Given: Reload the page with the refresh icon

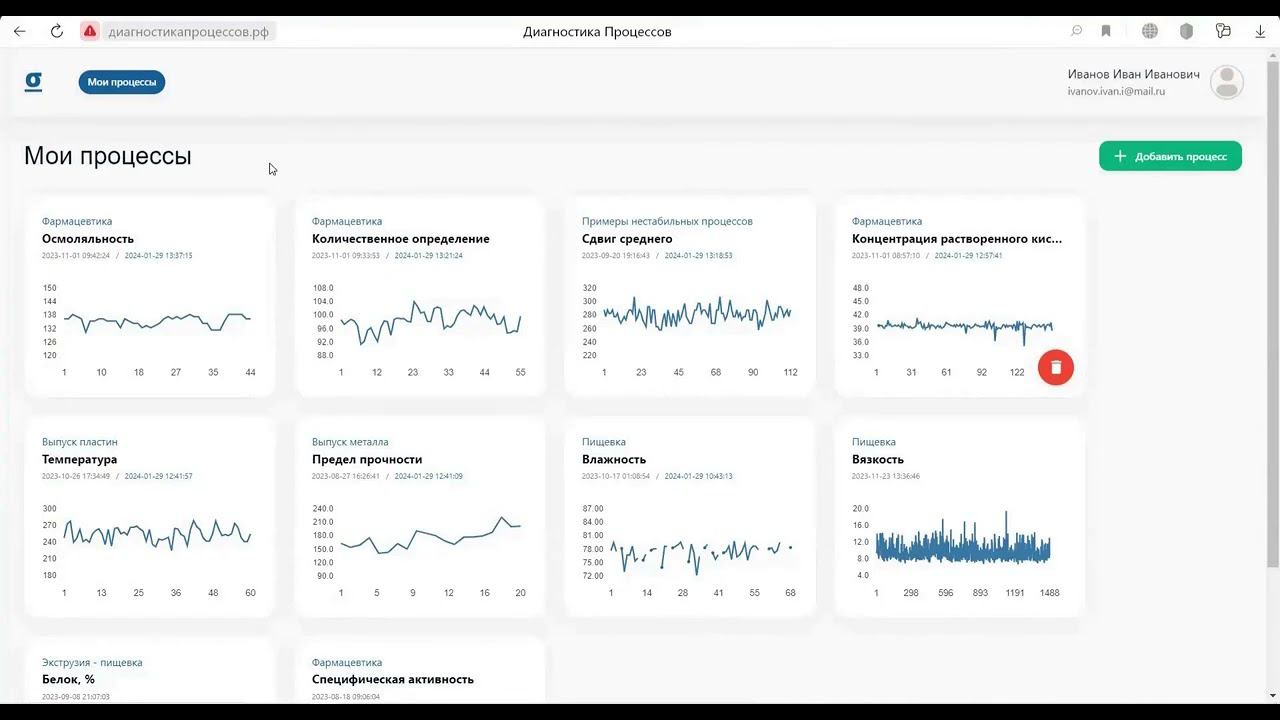Looking at the screenshot, I should [57, 31].
